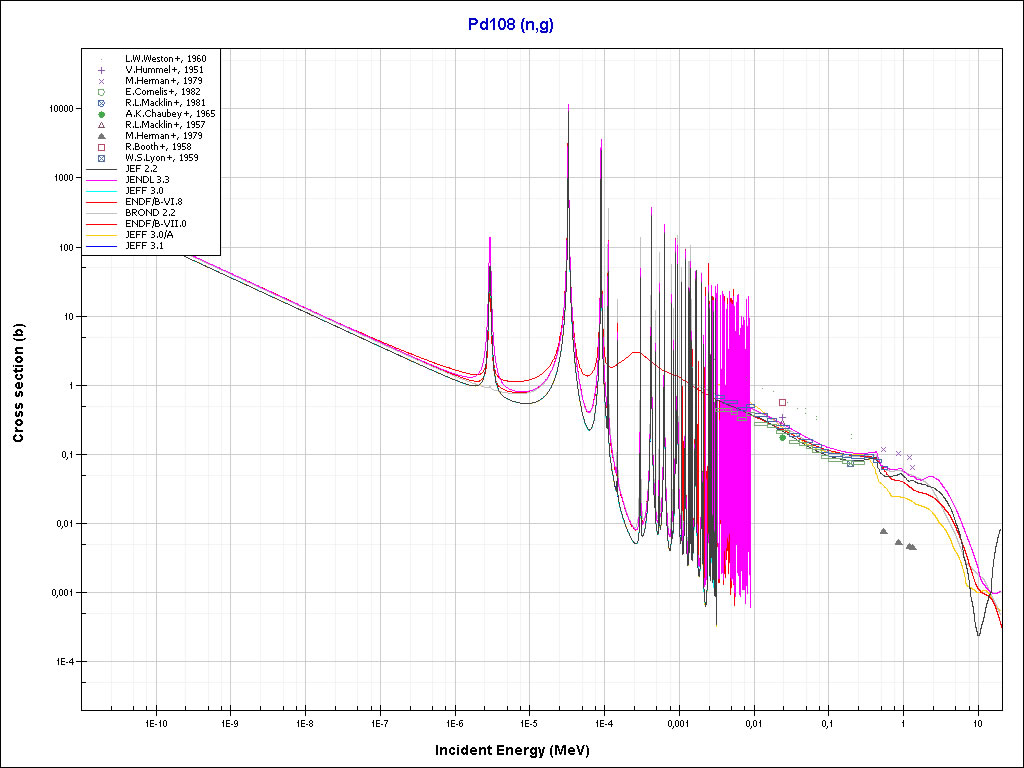
Task: Select the JEF 2.2 legend label
Action: click(x=142, y=169)
